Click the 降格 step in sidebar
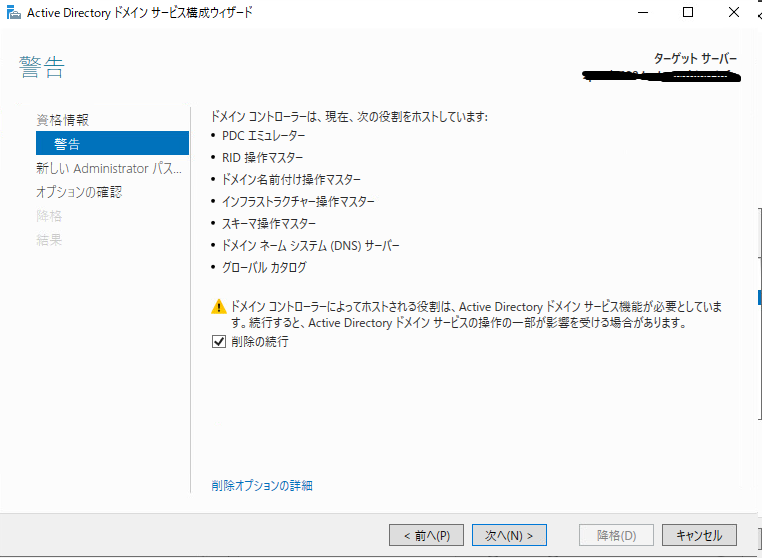This screenshot has width=762, height=558. click(x=49, y=216)
